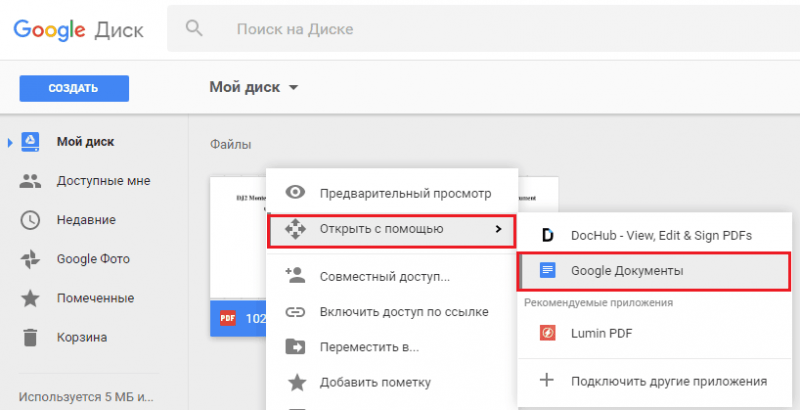The width and height of the screenshot is (800, 410).
Task: Select Мой диск label in sidebar
Action: pyautogui.click(x=85, y=142)
